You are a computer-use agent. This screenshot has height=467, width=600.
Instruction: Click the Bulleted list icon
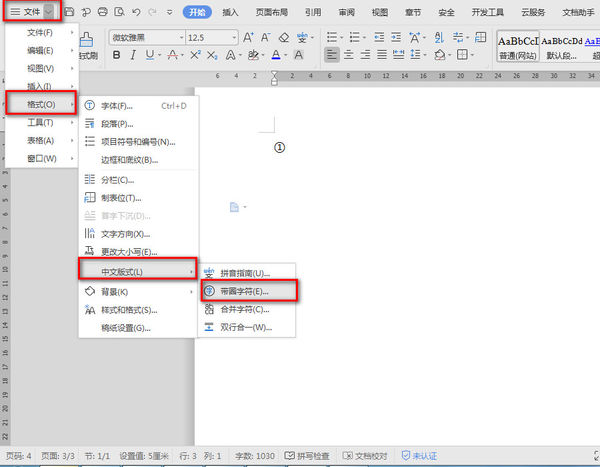pyautogui.click(x=332, y=38)
